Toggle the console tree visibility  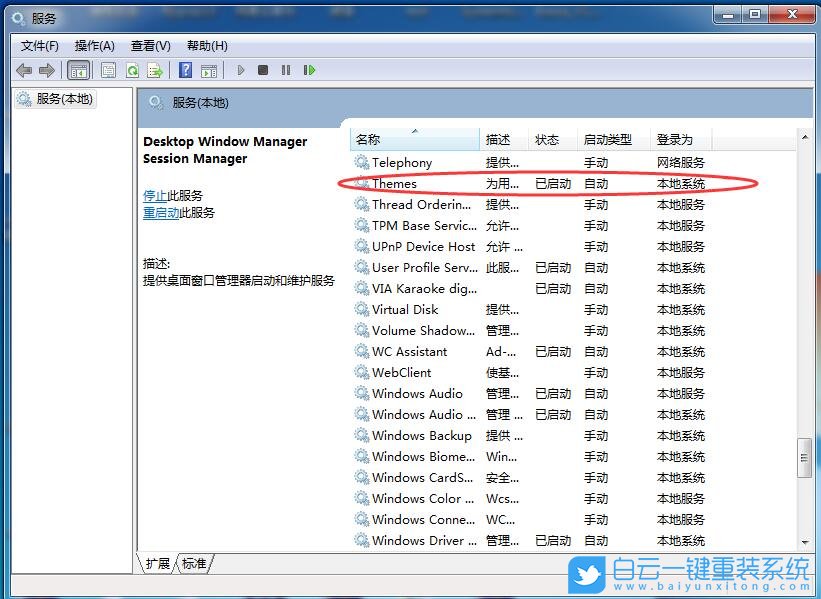pos(77,70)
